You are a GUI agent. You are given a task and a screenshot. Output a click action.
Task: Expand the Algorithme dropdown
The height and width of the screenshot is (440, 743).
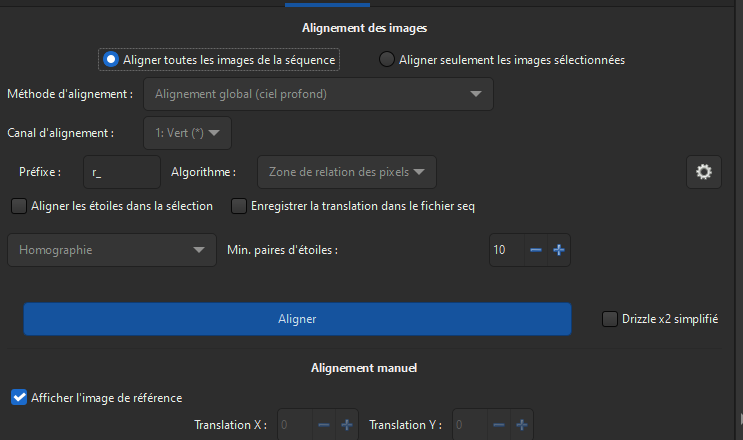coord(346,172)
